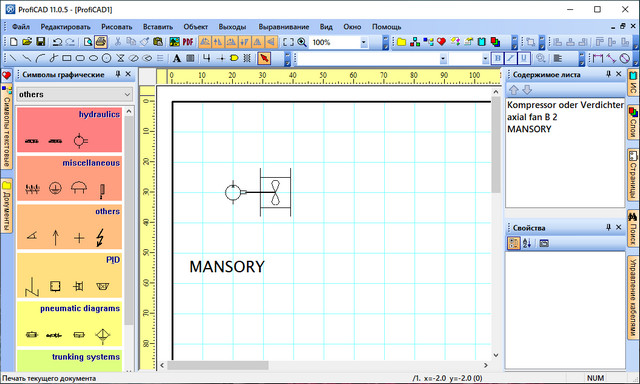This screenshot has width=640, height=384.
Task: Click the zoom magnifier icon
Action: (302, 42)
